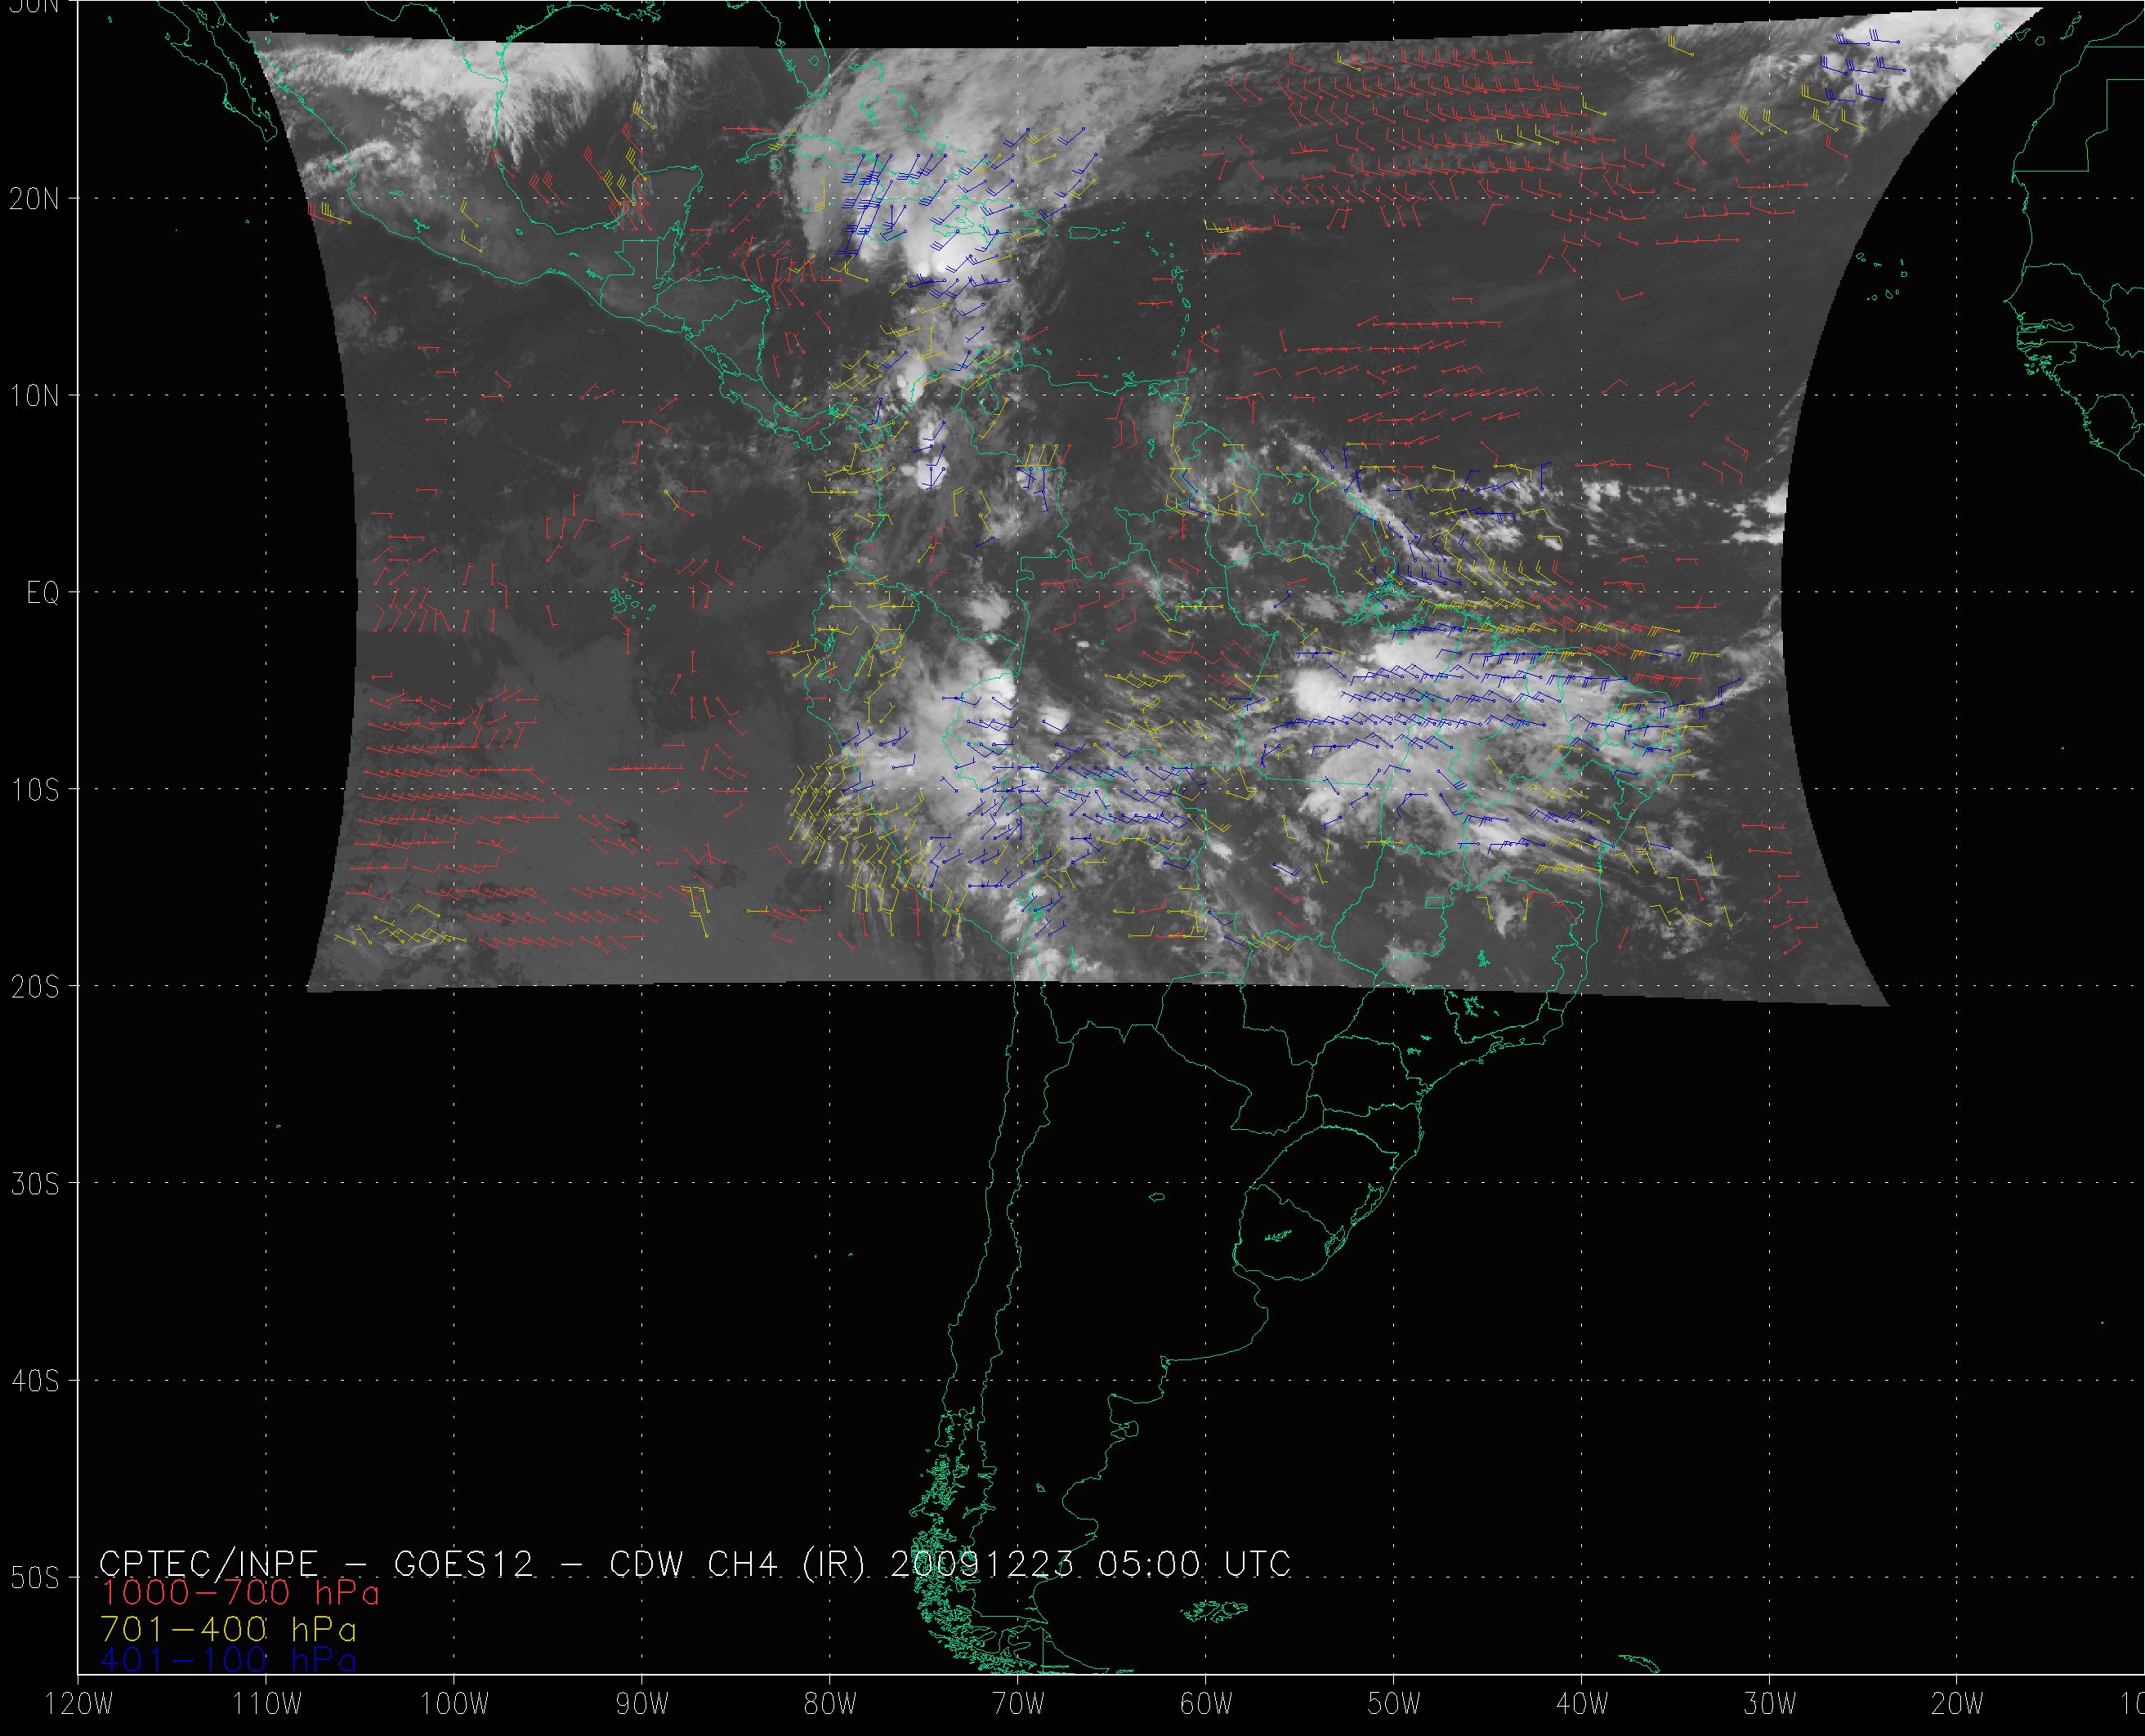Viewport: 2145px width, 1736px height.
Task: Click the 80W longitude label
Action: pos(830,1704)
